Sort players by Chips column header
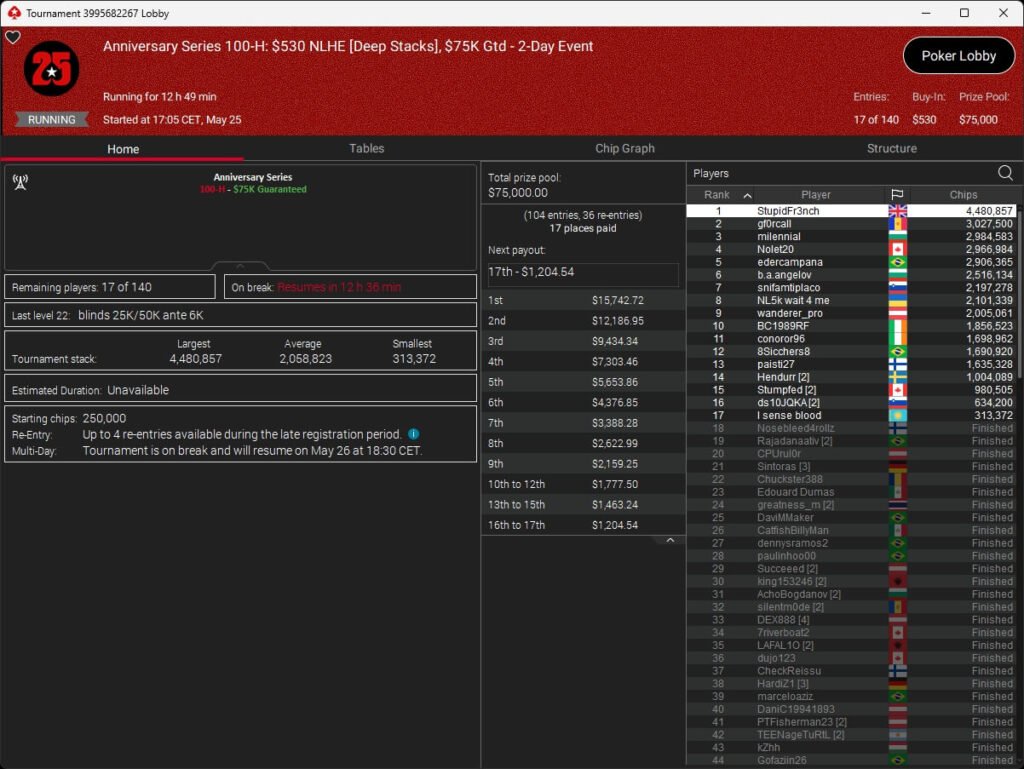 (x=963, y=195)
